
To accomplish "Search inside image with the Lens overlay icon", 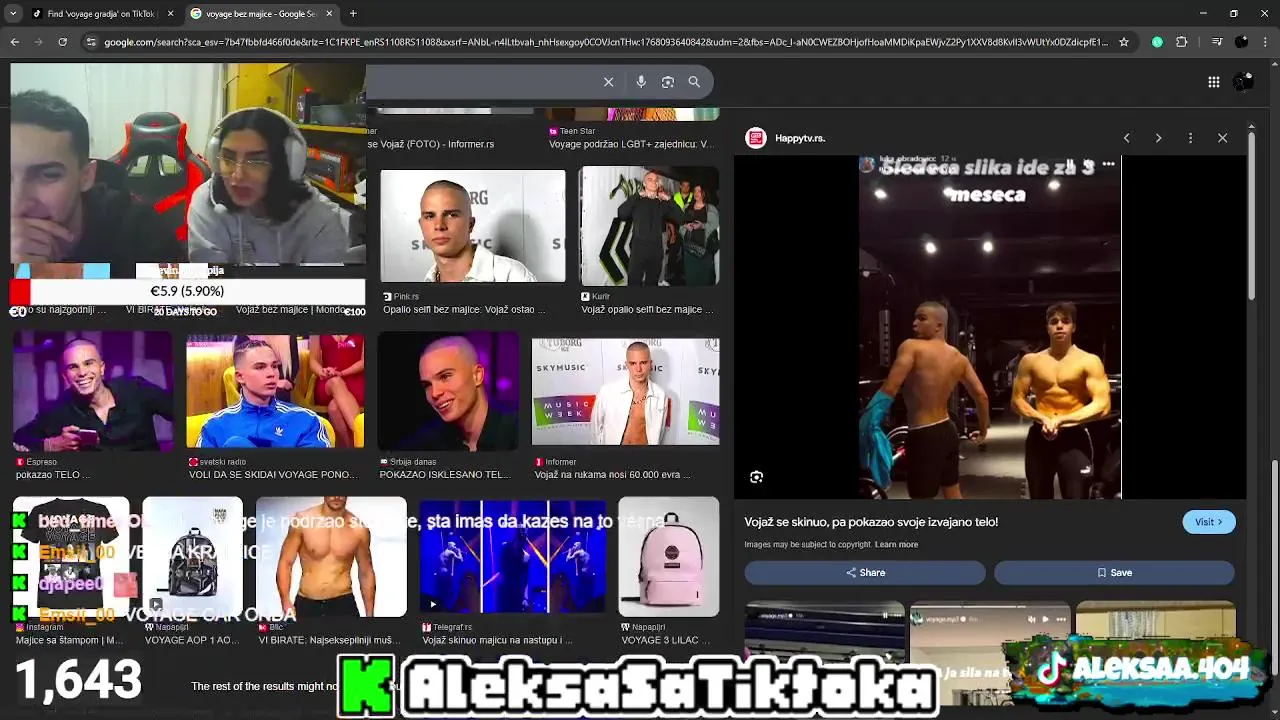I will (757, 477).
